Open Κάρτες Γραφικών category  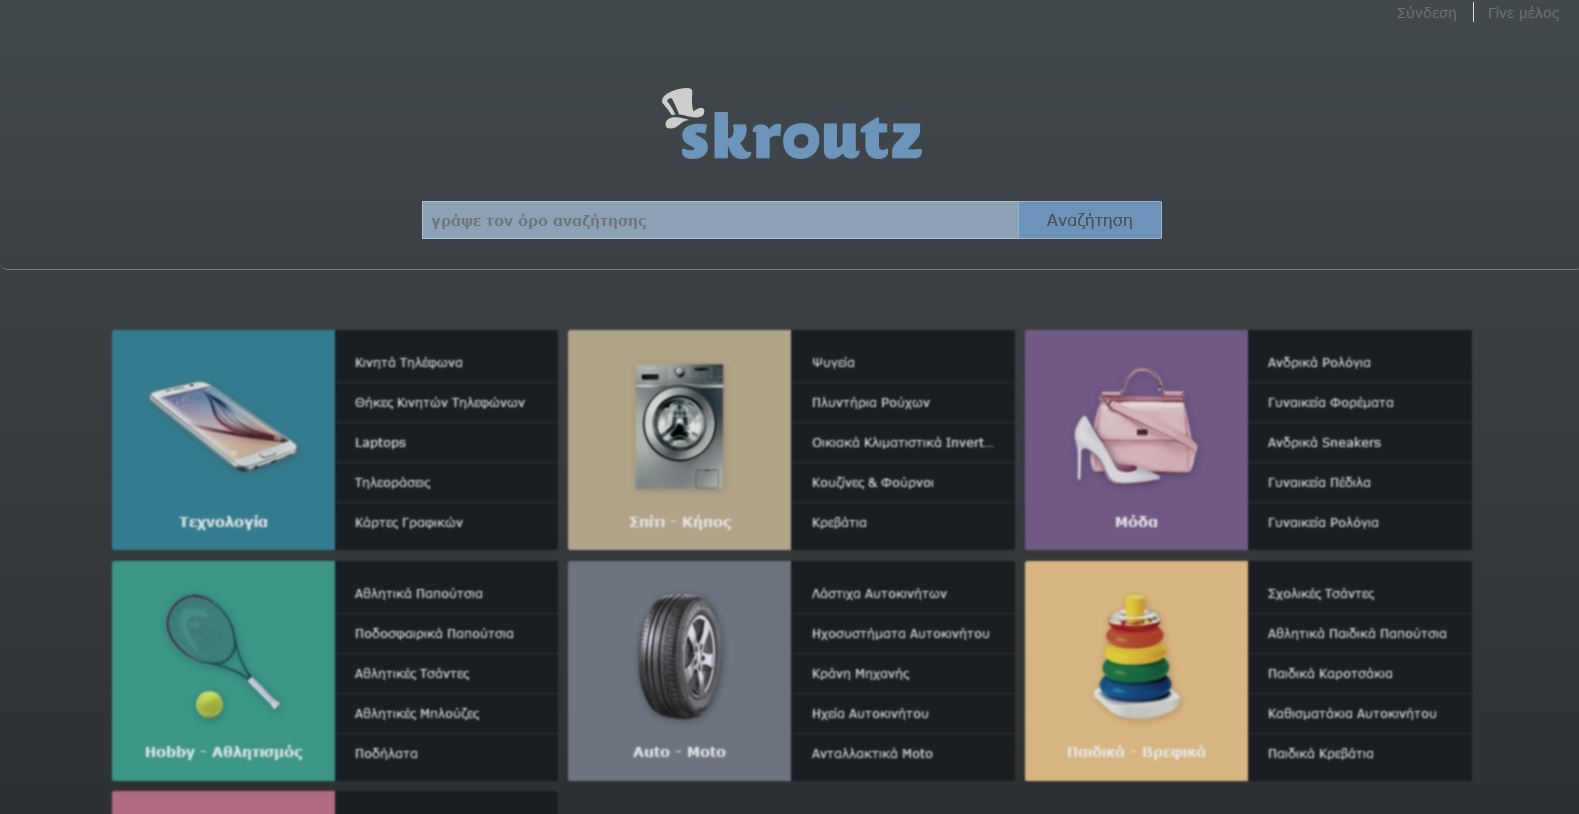click(x=408, y=522)
